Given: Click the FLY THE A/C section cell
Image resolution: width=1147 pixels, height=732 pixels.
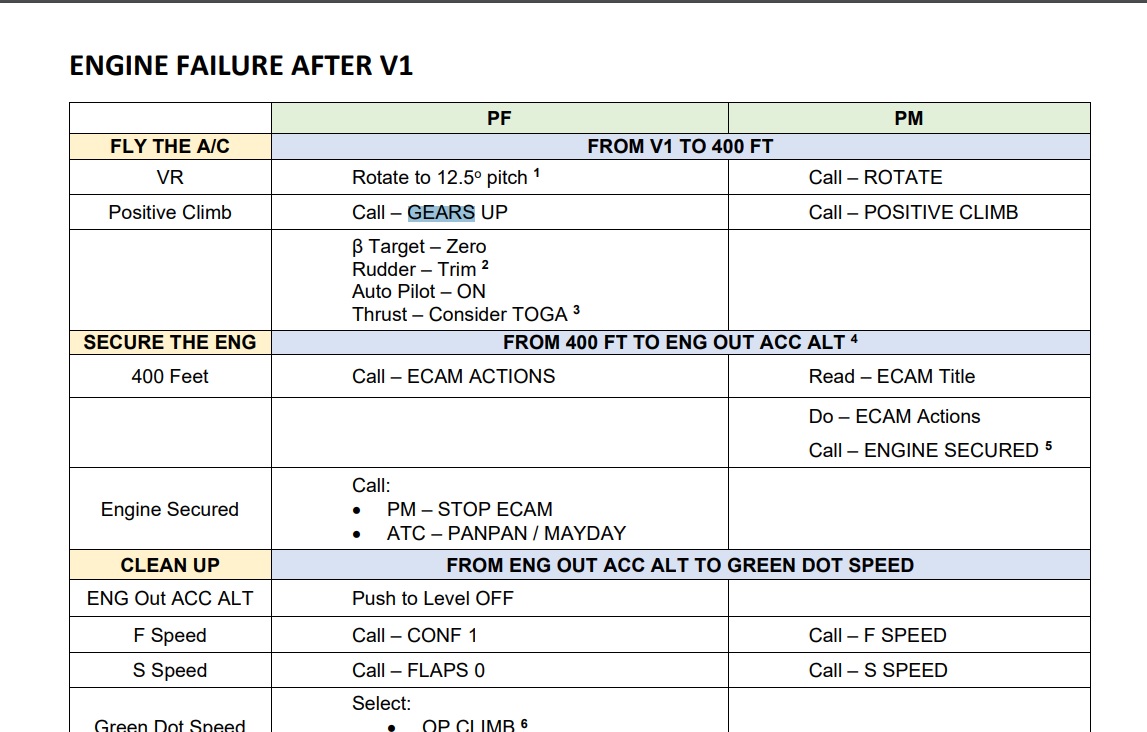Looking at the screenshot, I should pyautogui.click(x=170, y=146).
